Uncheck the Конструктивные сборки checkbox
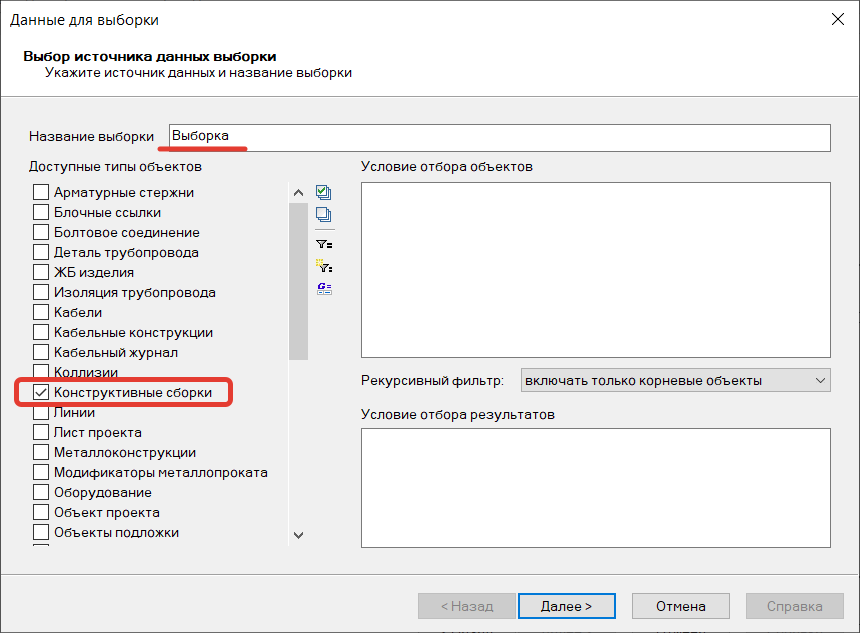Image resolution: width=860 pixels, height=633 pixels. (x=41, y=393)
